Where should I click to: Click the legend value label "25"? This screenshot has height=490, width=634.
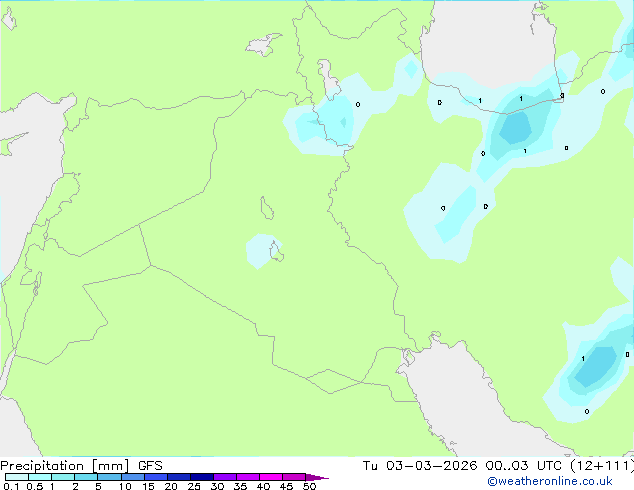[194, 486]
